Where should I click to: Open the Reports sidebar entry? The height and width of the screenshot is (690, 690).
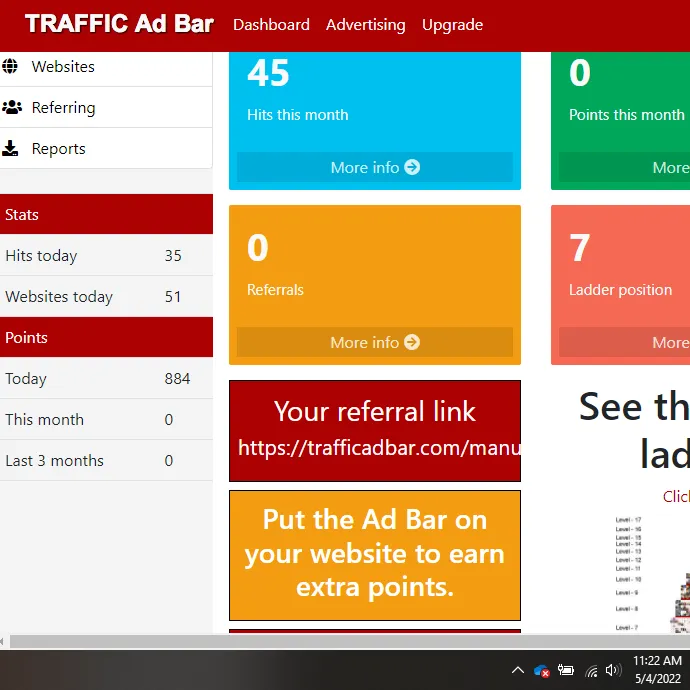coord(106,148)
